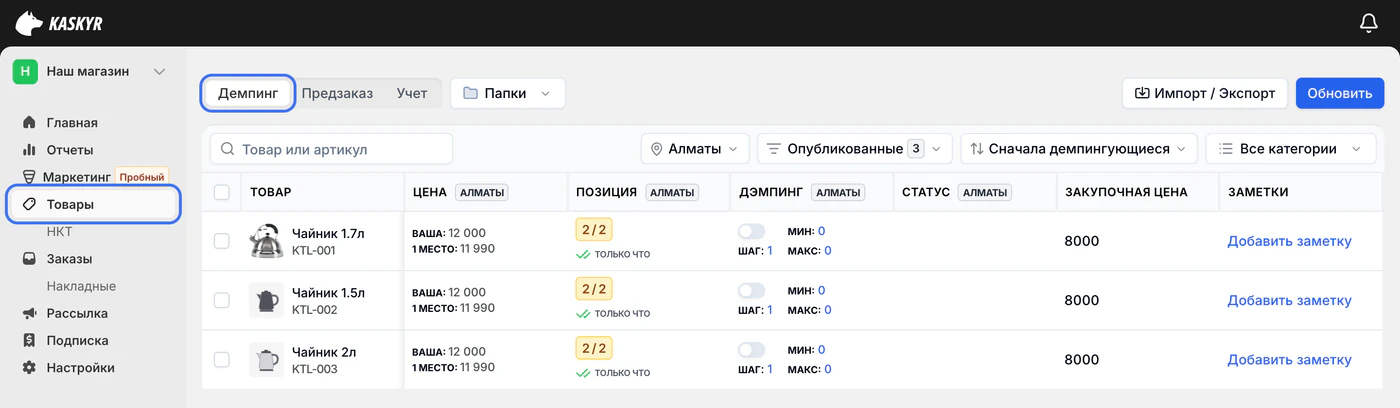Viewport: 1400px width, 408px height.
Task: Open the Папки dropdown
Action: pos(508,93)
